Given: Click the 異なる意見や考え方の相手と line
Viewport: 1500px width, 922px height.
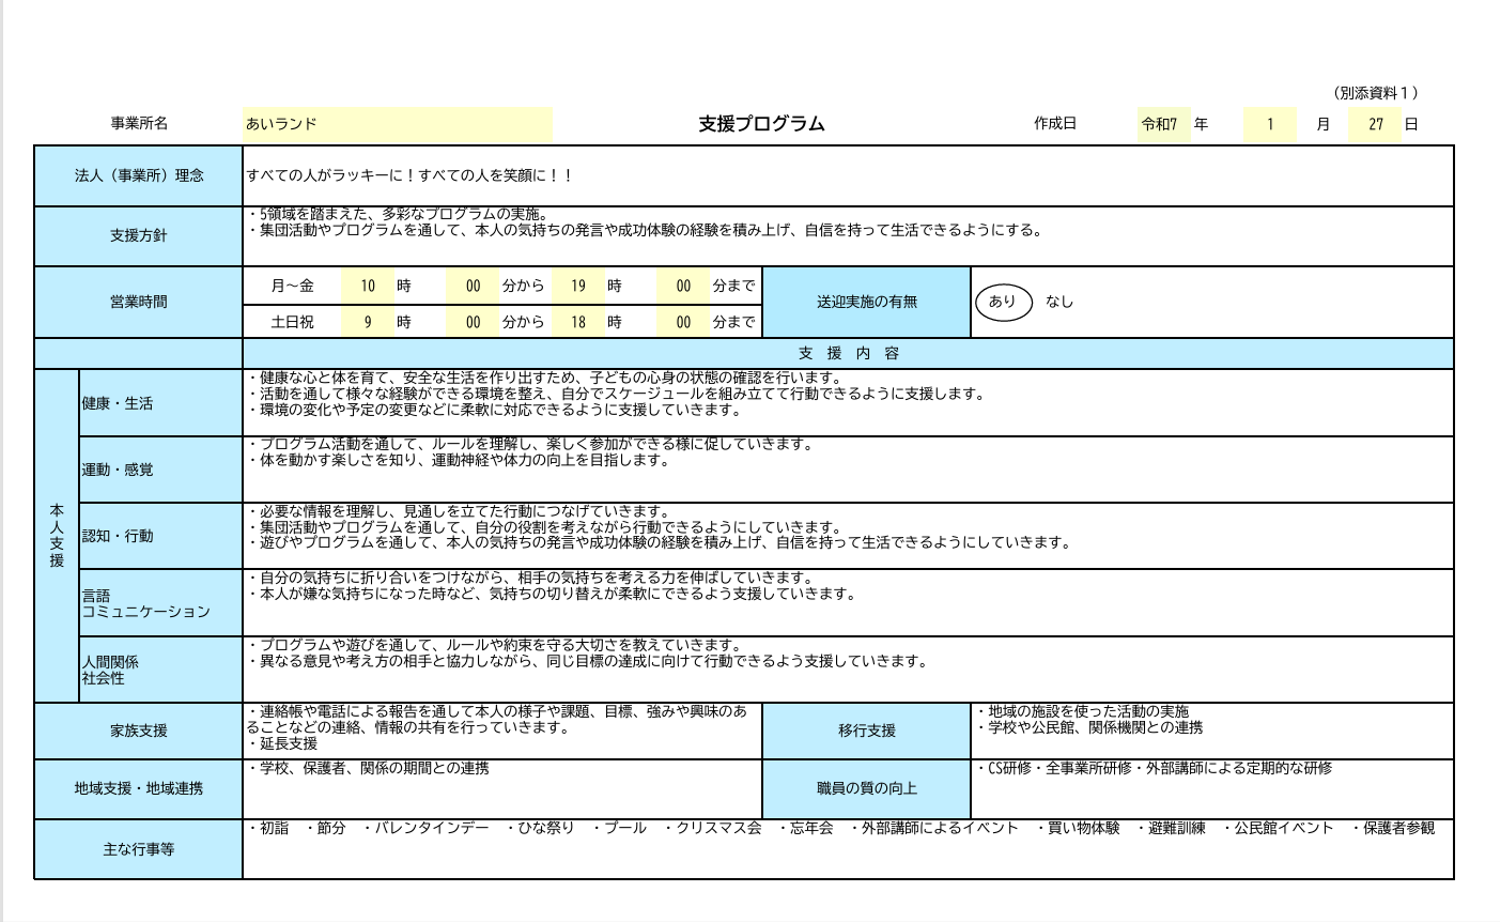Looking at the screenshot, I should tap(588, 661).
